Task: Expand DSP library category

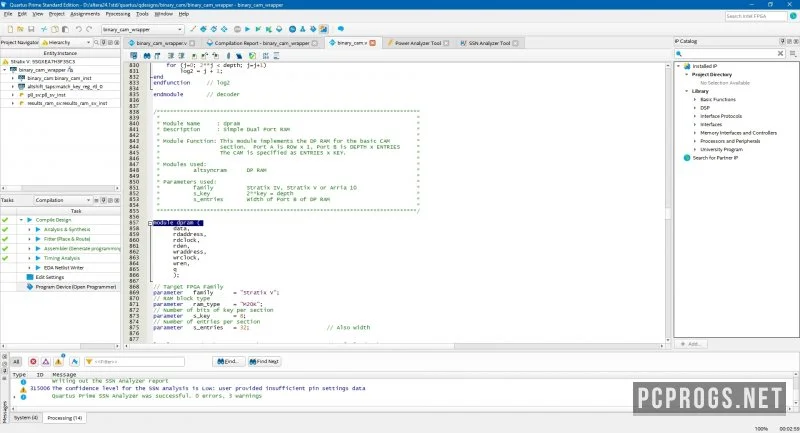Action: 695,108
